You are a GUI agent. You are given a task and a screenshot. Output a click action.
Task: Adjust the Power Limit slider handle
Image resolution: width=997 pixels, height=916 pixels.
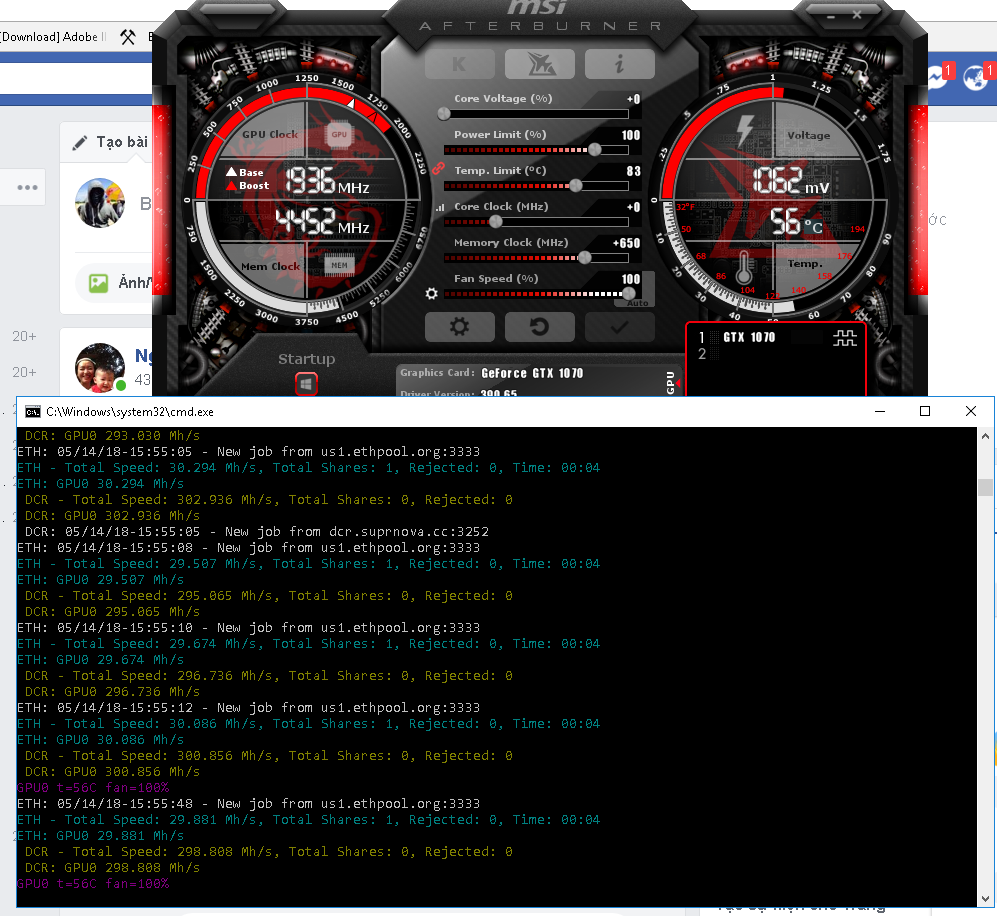[595, 150]
